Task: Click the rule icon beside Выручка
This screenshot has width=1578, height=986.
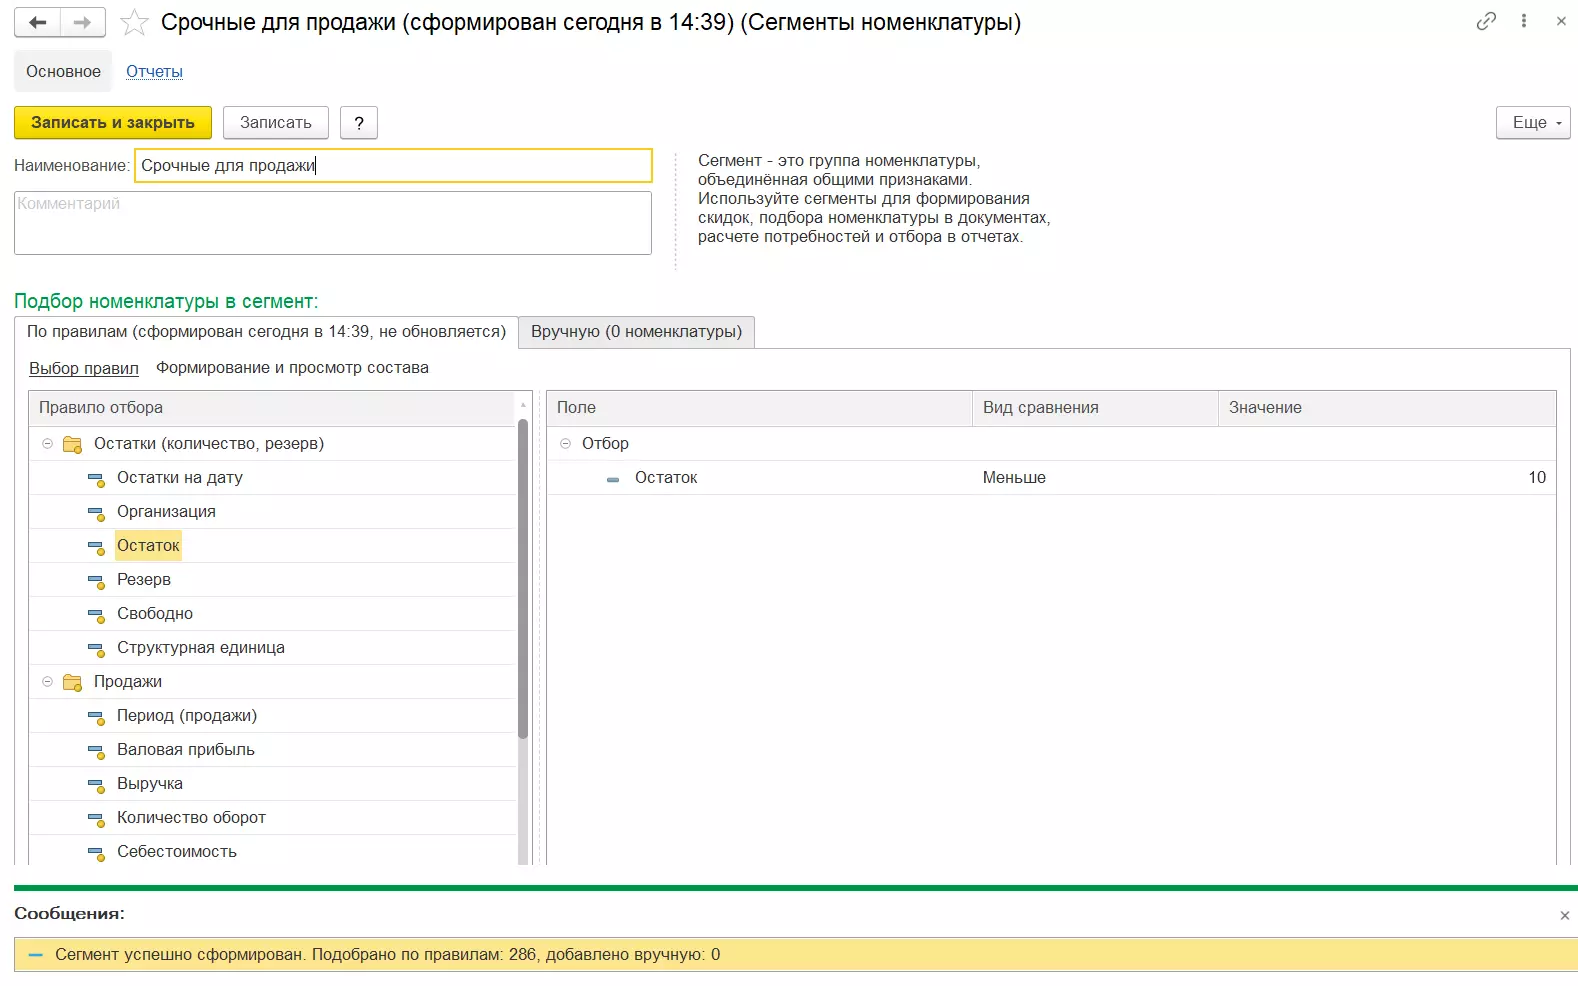Action: coord(96,785)
